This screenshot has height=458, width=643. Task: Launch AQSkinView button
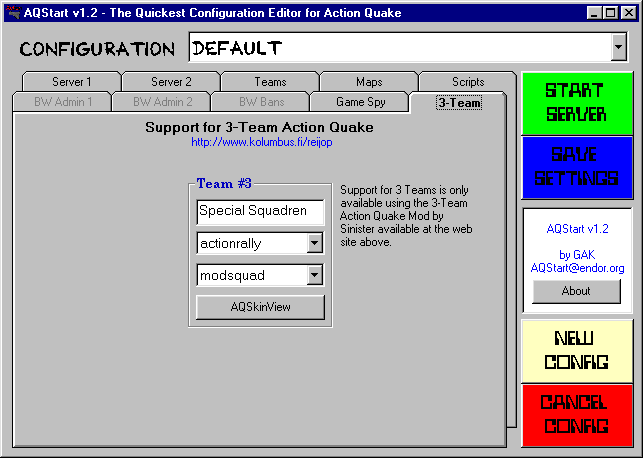260,307
